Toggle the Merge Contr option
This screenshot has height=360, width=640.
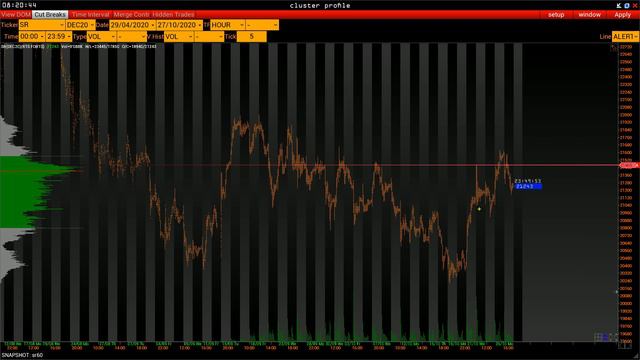[131, 15]
